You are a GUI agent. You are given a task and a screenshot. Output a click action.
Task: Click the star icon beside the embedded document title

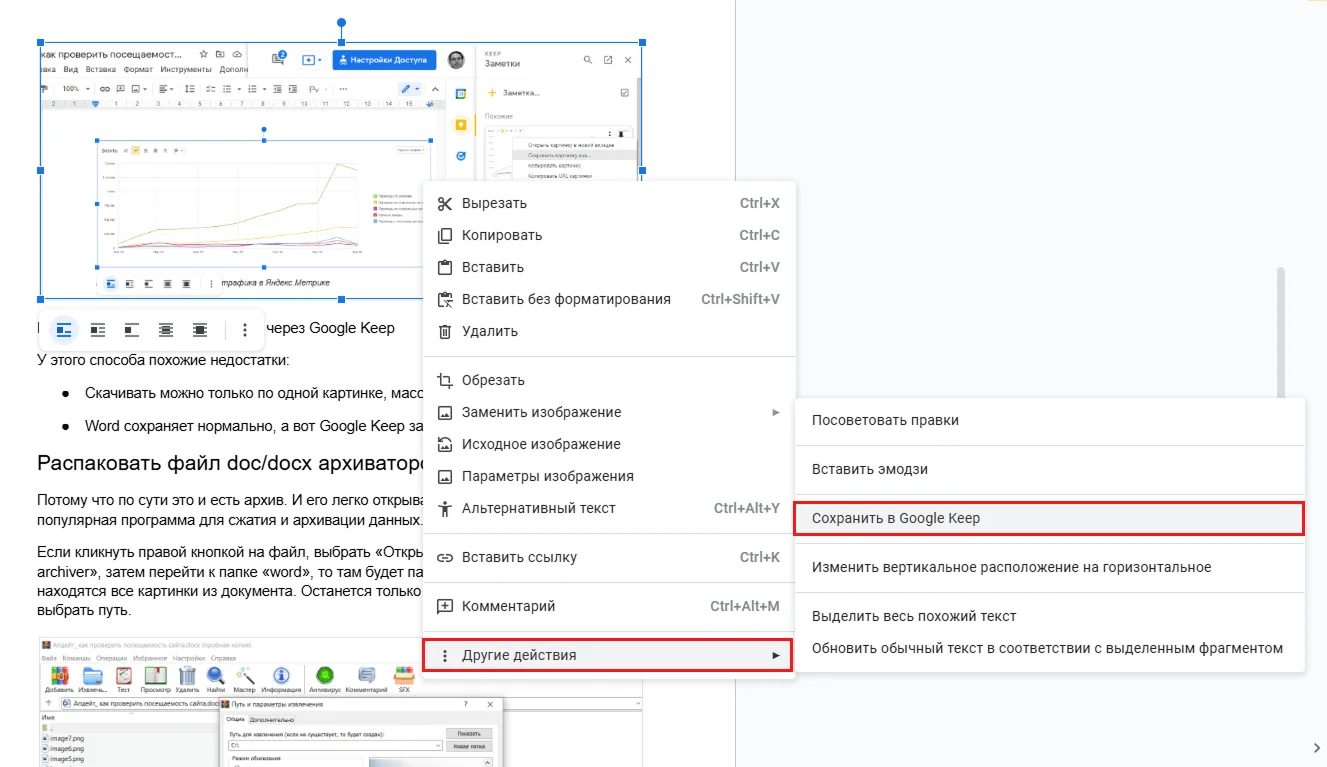204,53
